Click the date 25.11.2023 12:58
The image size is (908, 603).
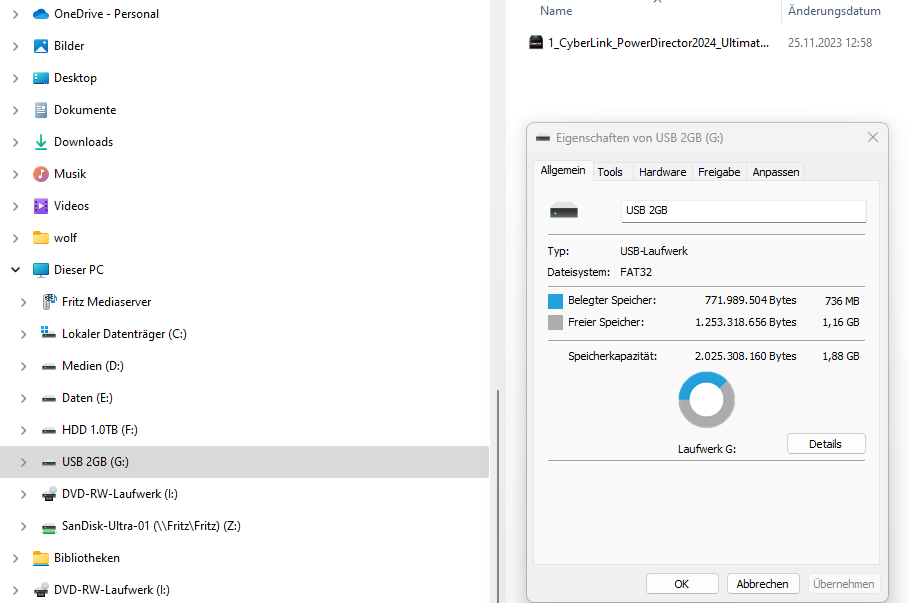[x=830, y=43]
